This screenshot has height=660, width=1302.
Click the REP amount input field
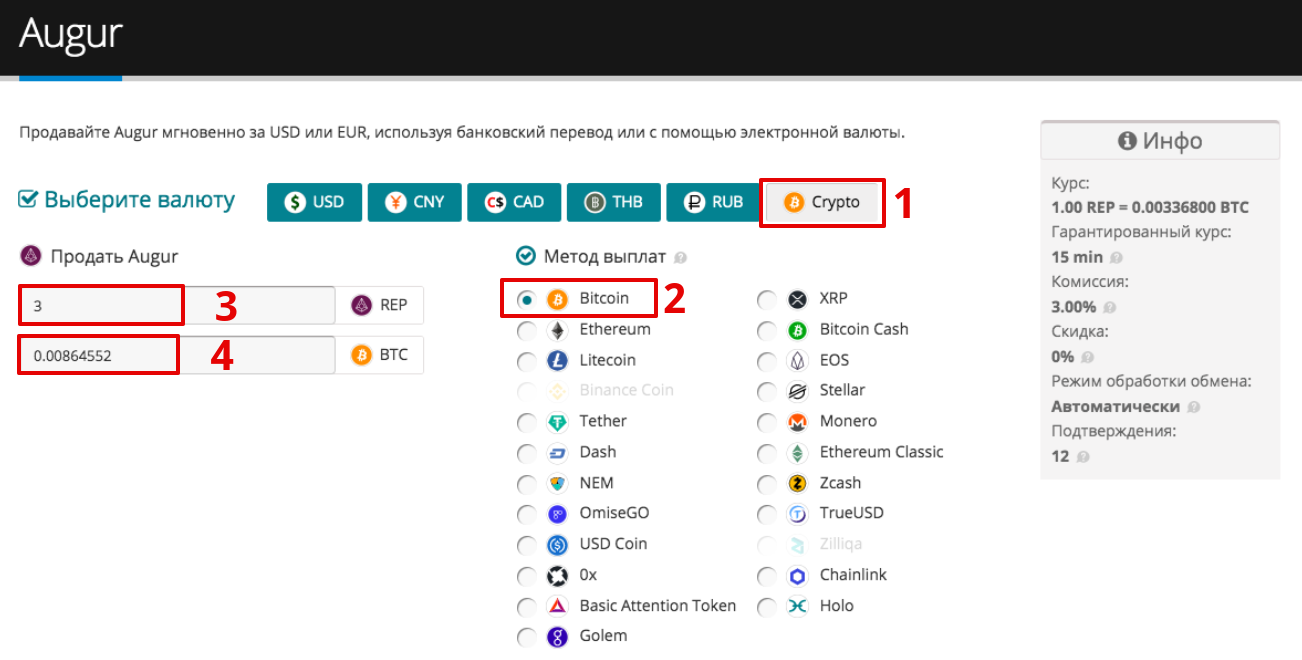177,305
